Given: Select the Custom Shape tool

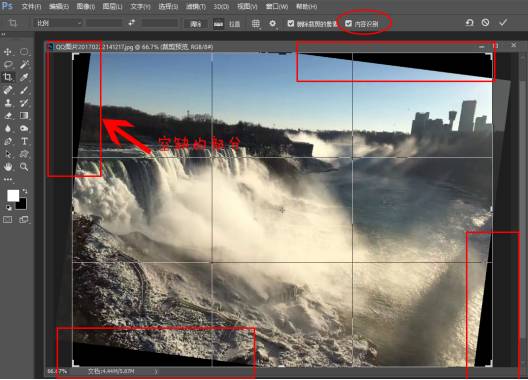Looking at the screenshot, I should click(x=24, y=154).
